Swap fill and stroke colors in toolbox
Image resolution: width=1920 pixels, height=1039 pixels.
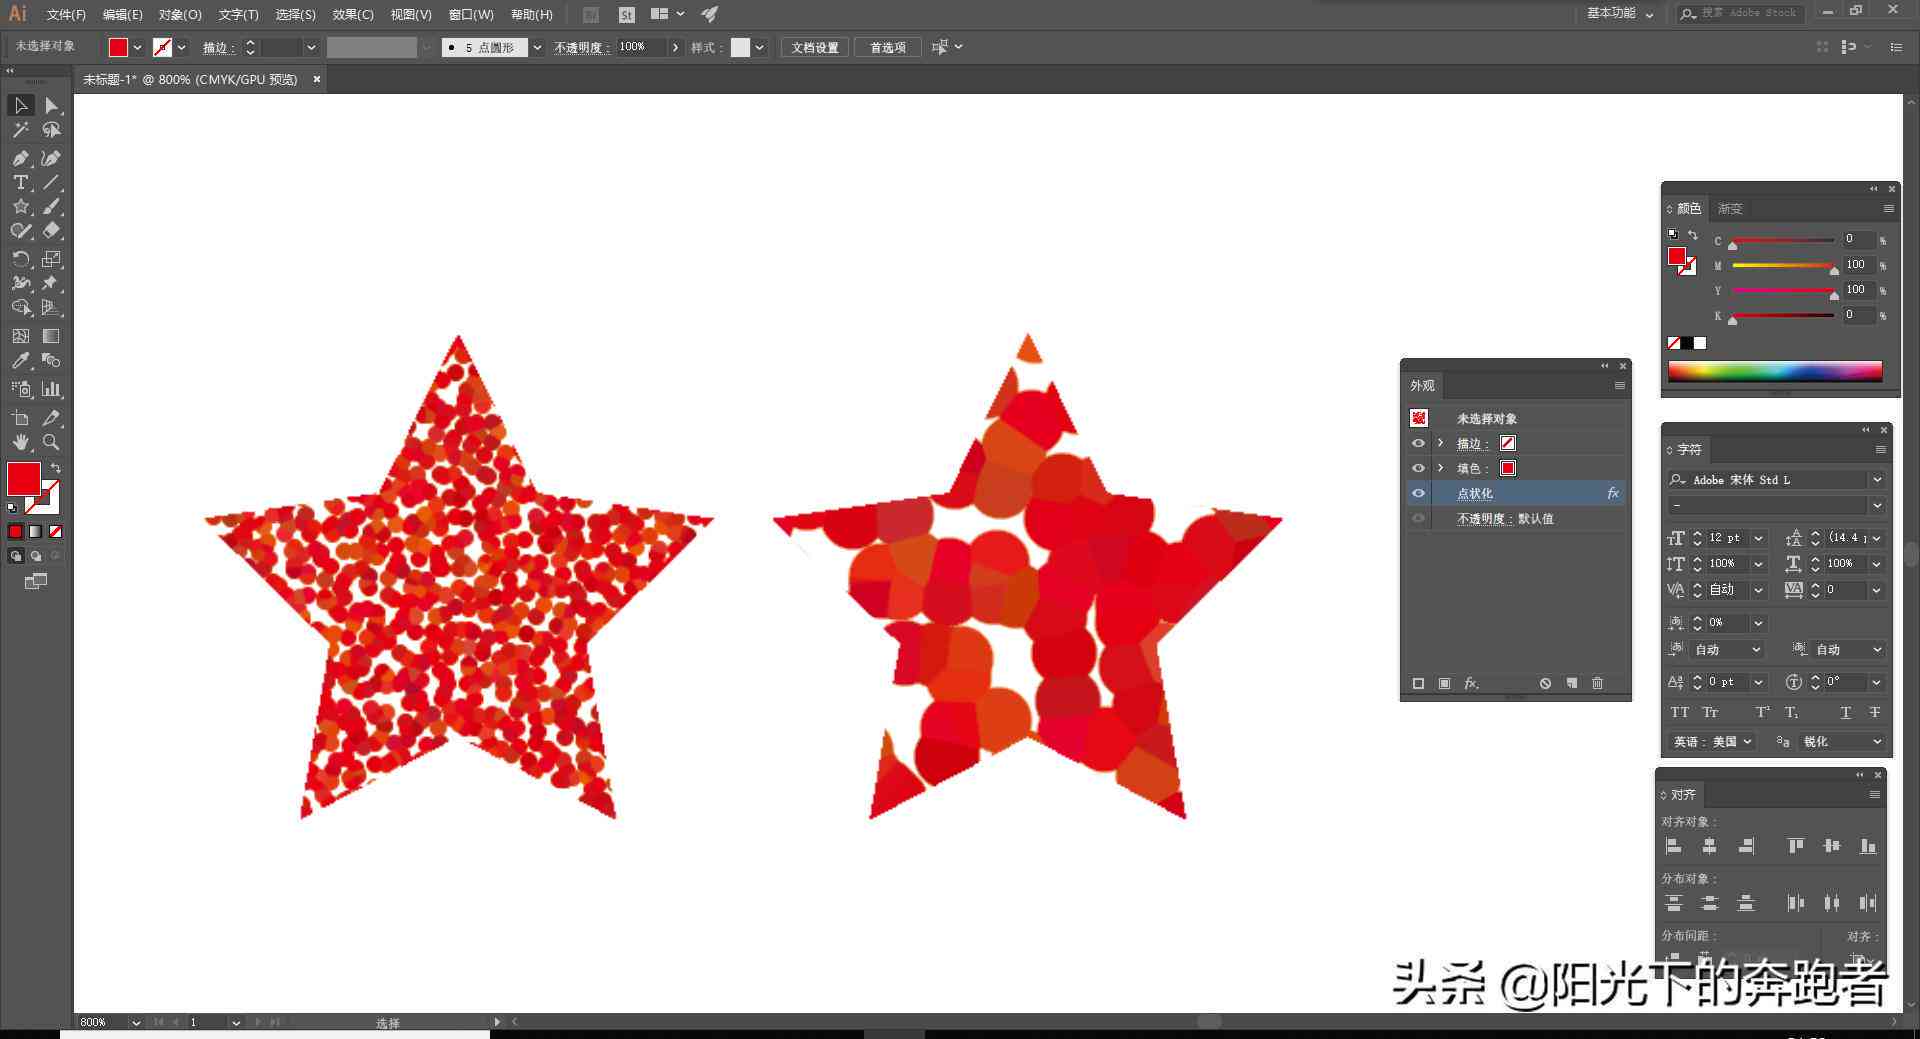point(56,468)
